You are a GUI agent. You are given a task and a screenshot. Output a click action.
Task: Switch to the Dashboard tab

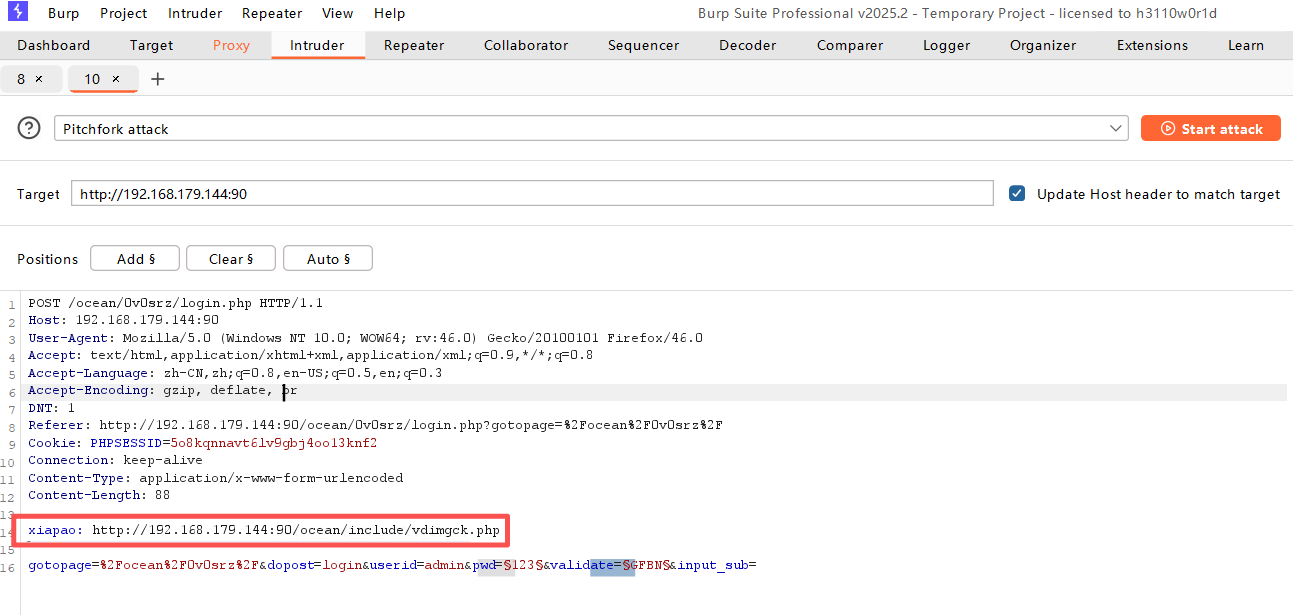click(x=54, y=45)
